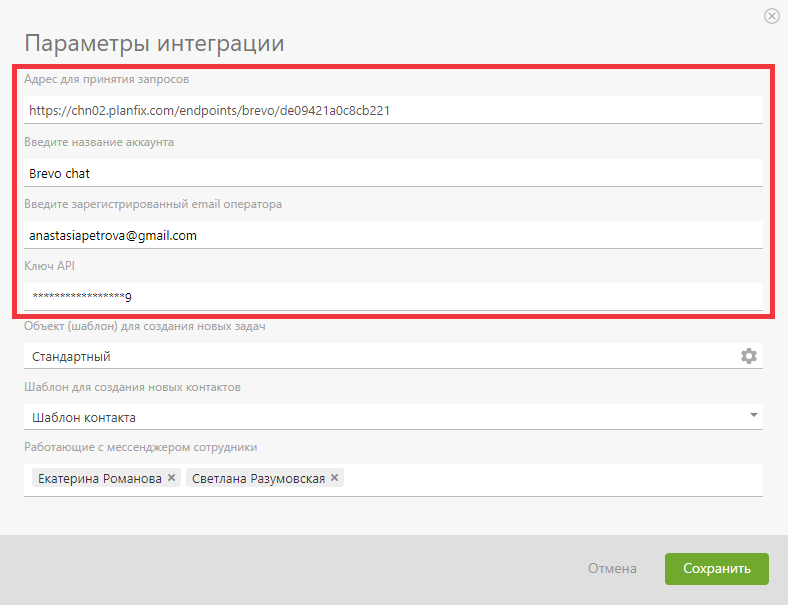The height and width of the screenshot is (605, 788).
Task: Select the Светлана Разумовская employee tag
Action: 258,478
